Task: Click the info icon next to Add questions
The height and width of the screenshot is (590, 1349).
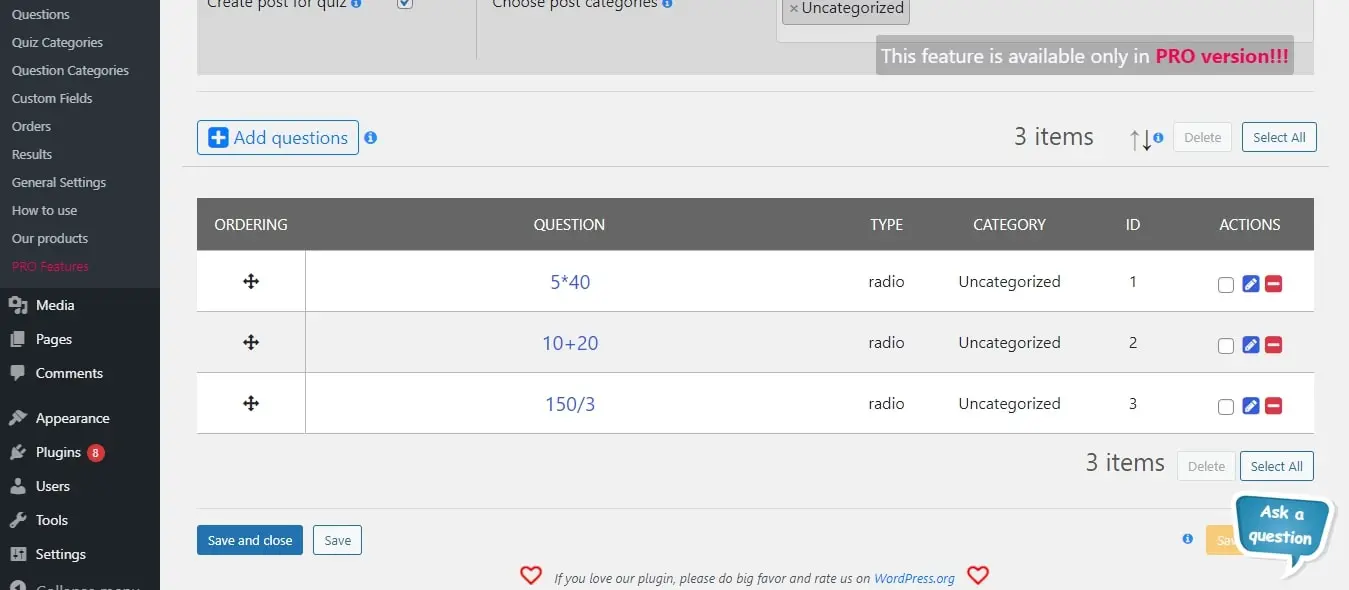Action: pyautogui.click(x=371, y=138)
